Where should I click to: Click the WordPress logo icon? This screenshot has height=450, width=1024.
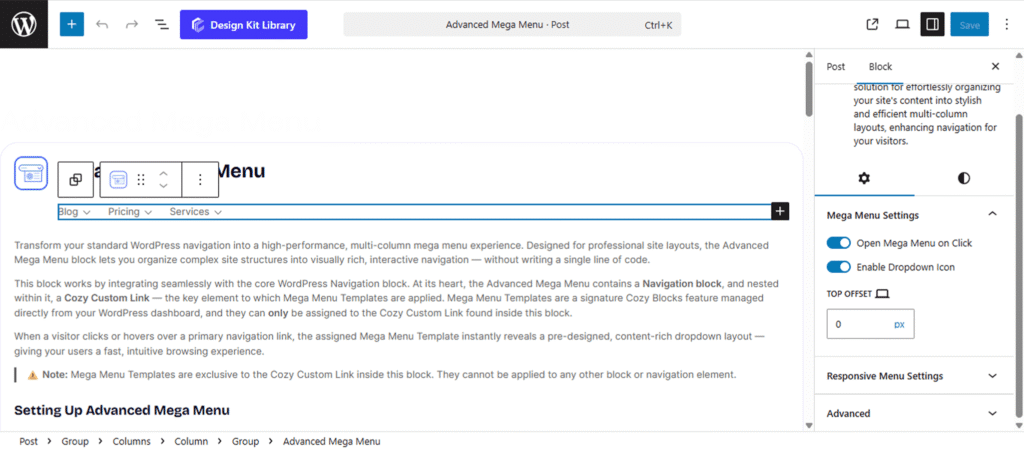click(x=24, y=24)
